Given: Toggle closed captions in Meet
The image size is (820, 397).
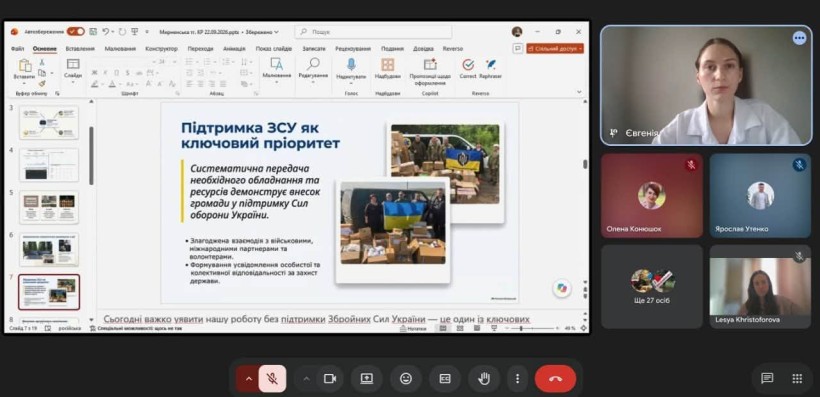Looking at the screenshot, I should click(x=445, y=379).
